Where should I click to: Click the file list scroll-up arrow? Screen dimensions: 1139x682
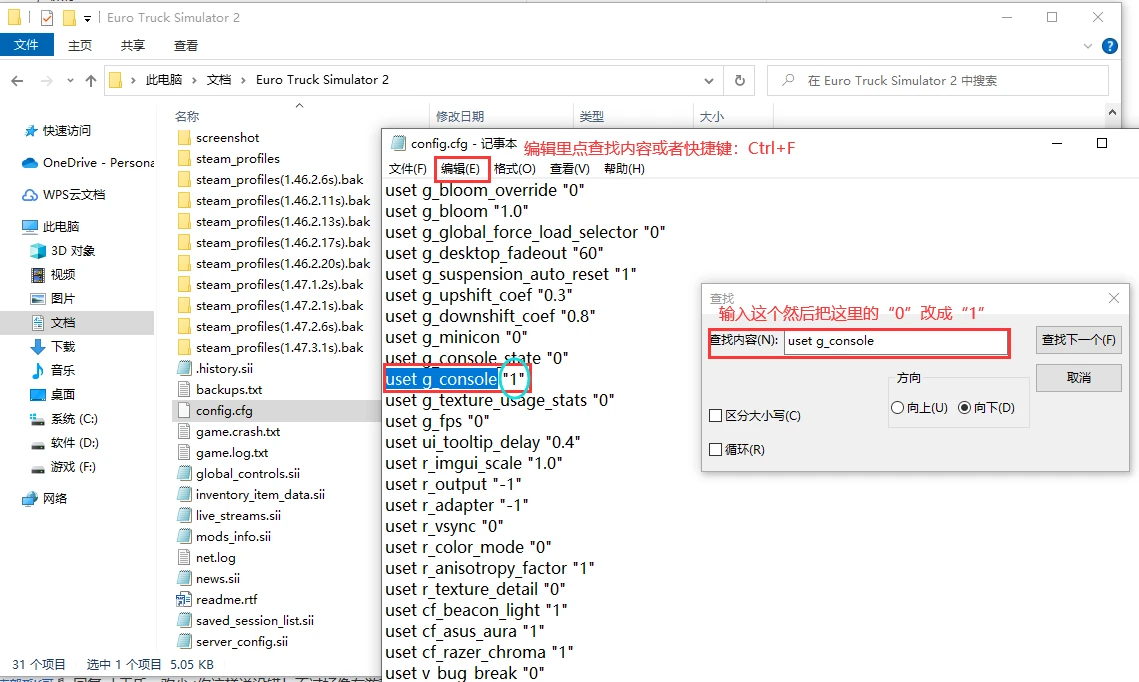coord(1111,113)
